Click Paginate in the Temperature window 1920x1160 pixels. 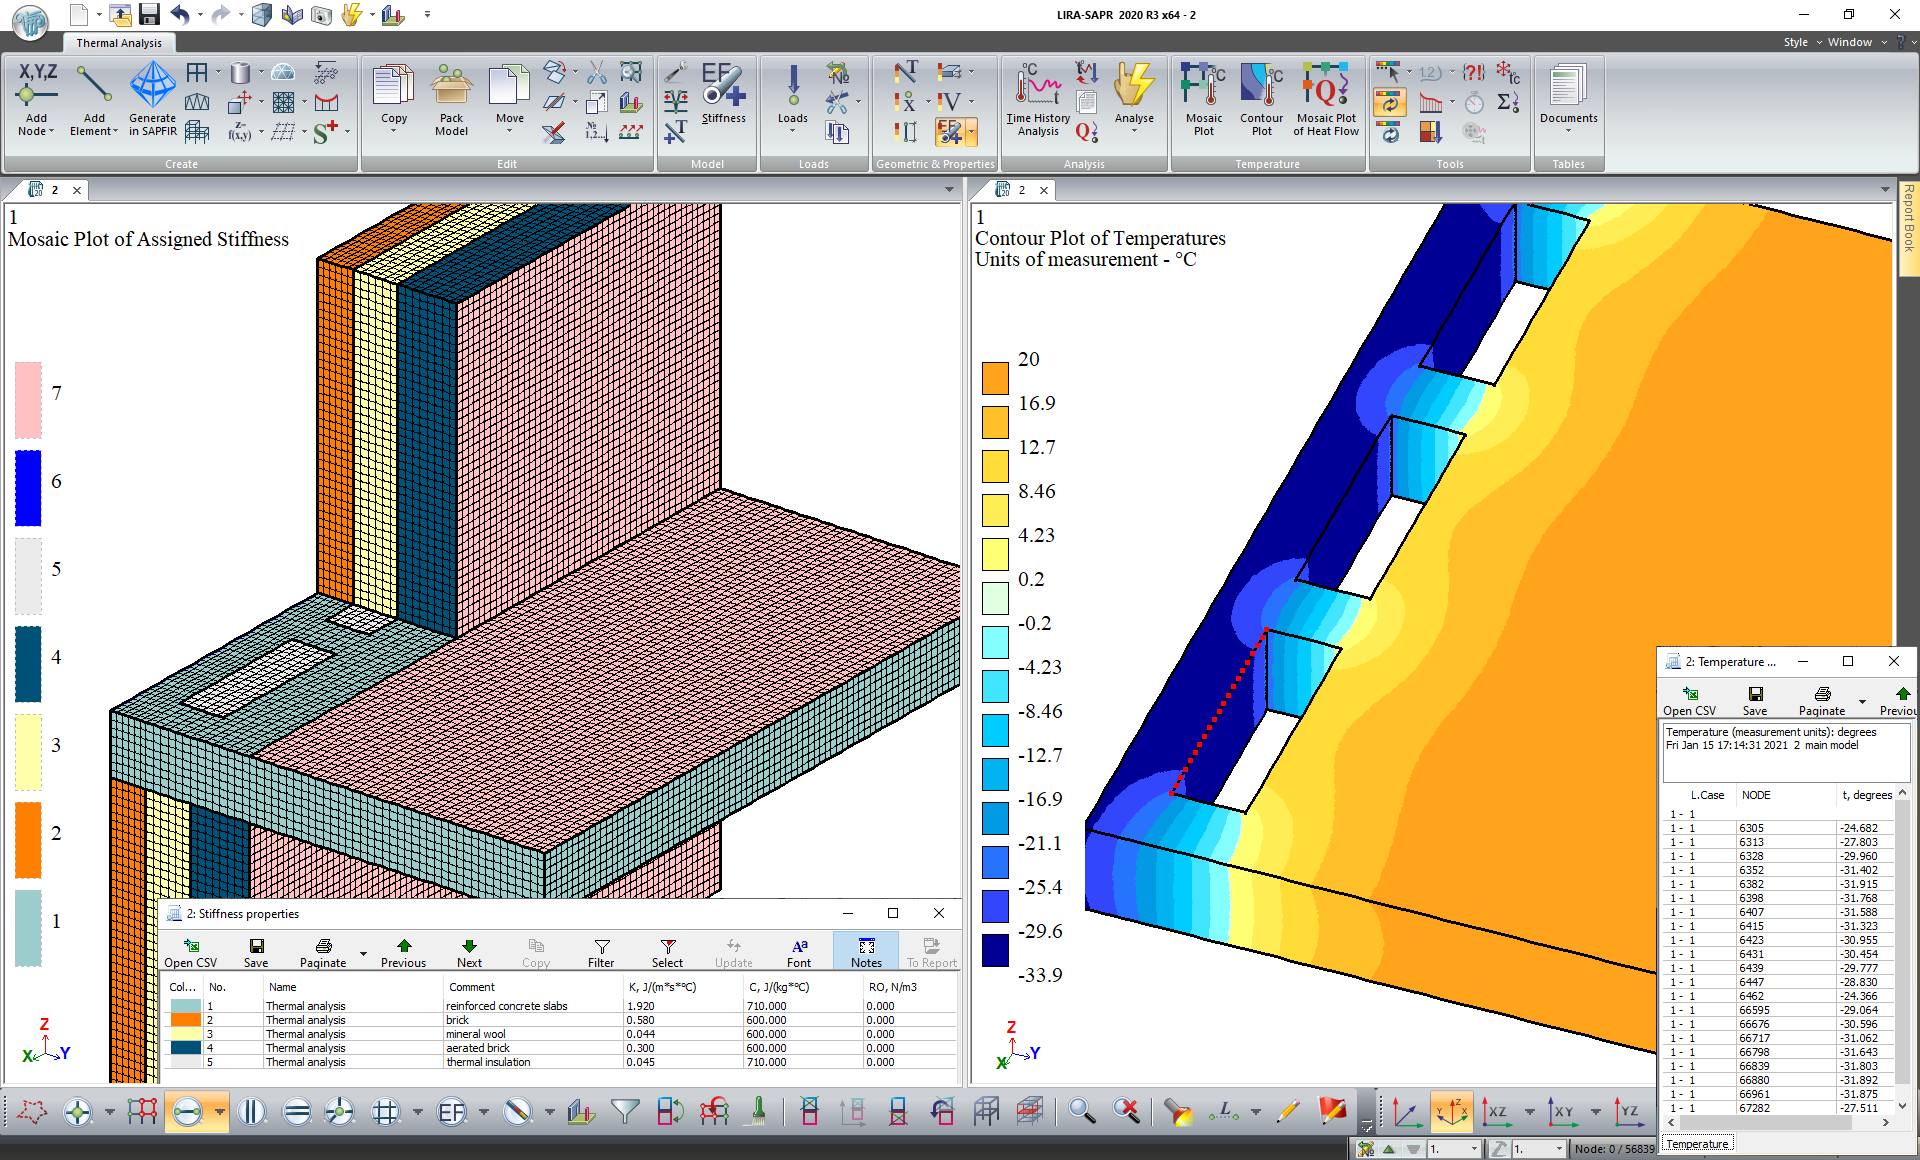[1821, 700]
